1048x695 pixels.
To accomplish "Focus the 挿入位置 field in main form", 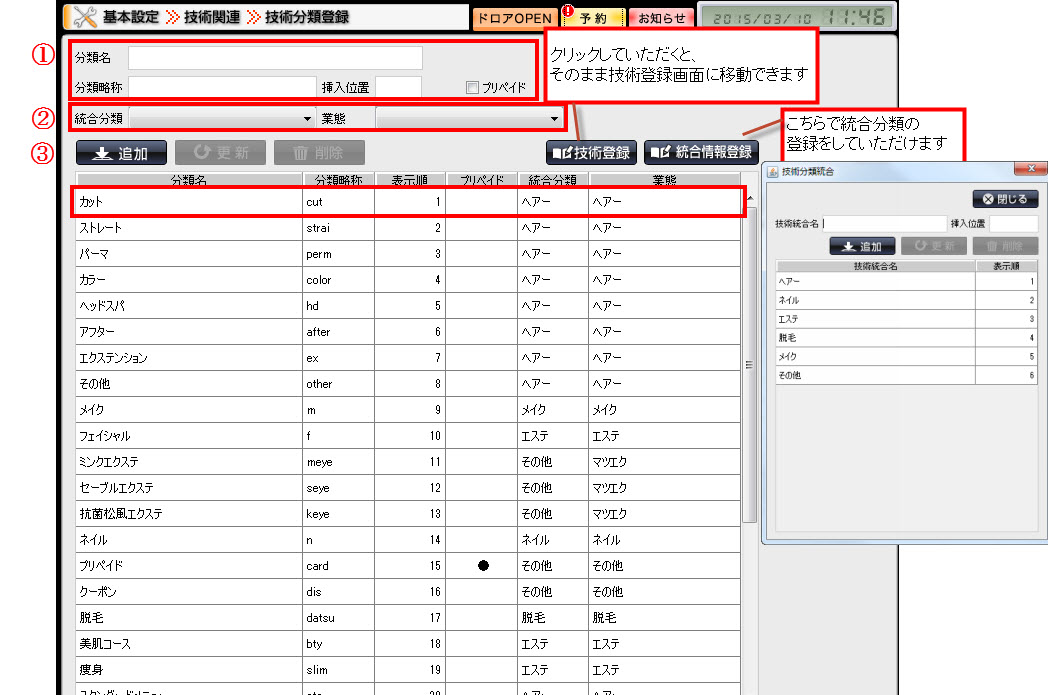I will tap(398, 87).
